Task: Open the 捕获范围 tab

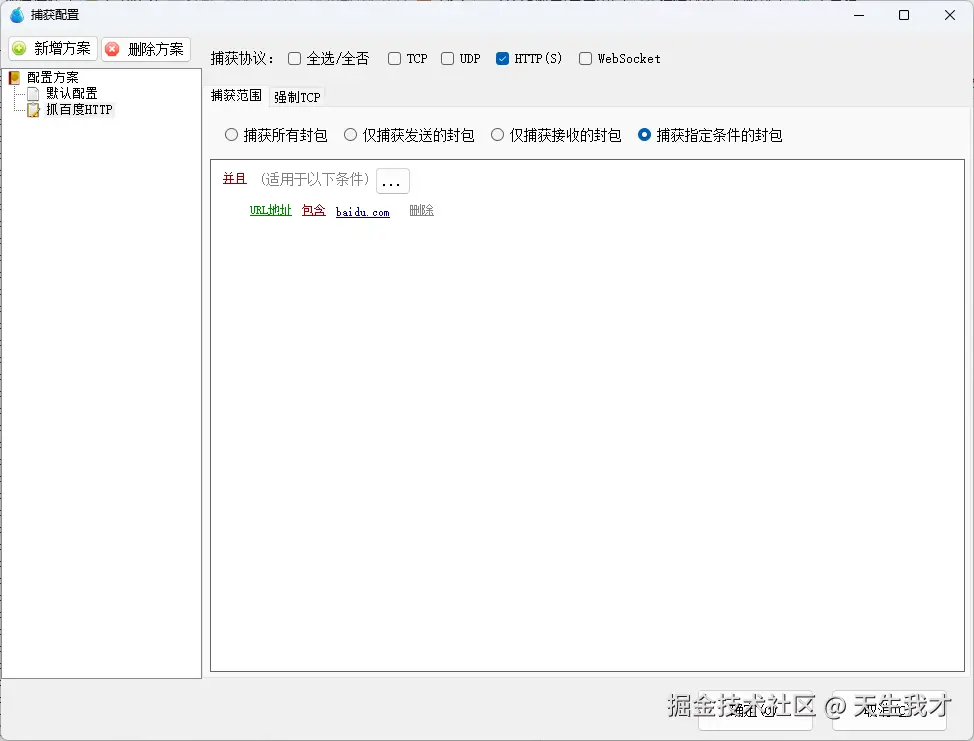Action: pos(236,96)
